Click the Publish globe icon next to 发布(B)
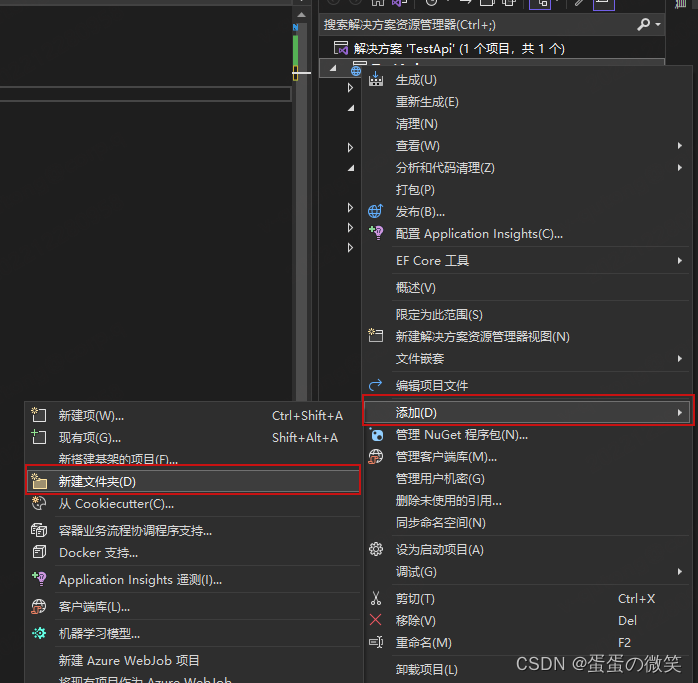Viewport: 698px width, 683px height. 375,211
